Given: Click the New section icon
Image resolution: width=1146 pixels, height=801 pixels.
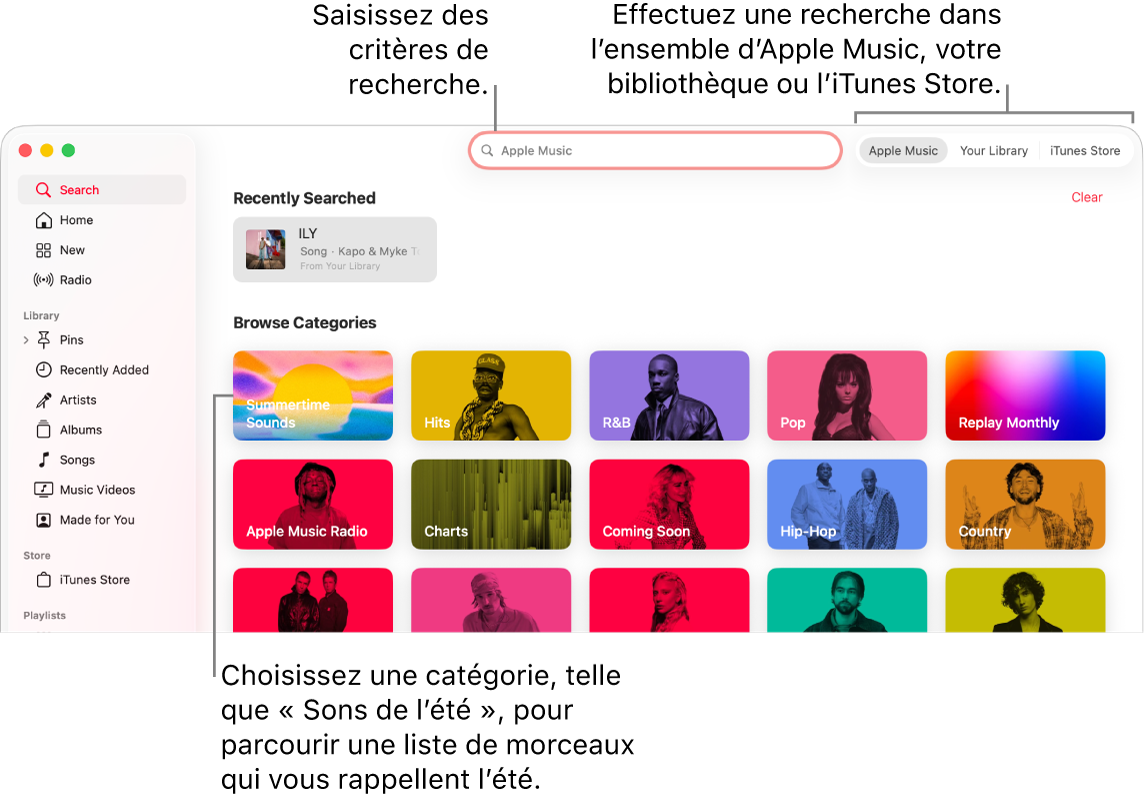Looking at the screenshot, I should point(44,250).
